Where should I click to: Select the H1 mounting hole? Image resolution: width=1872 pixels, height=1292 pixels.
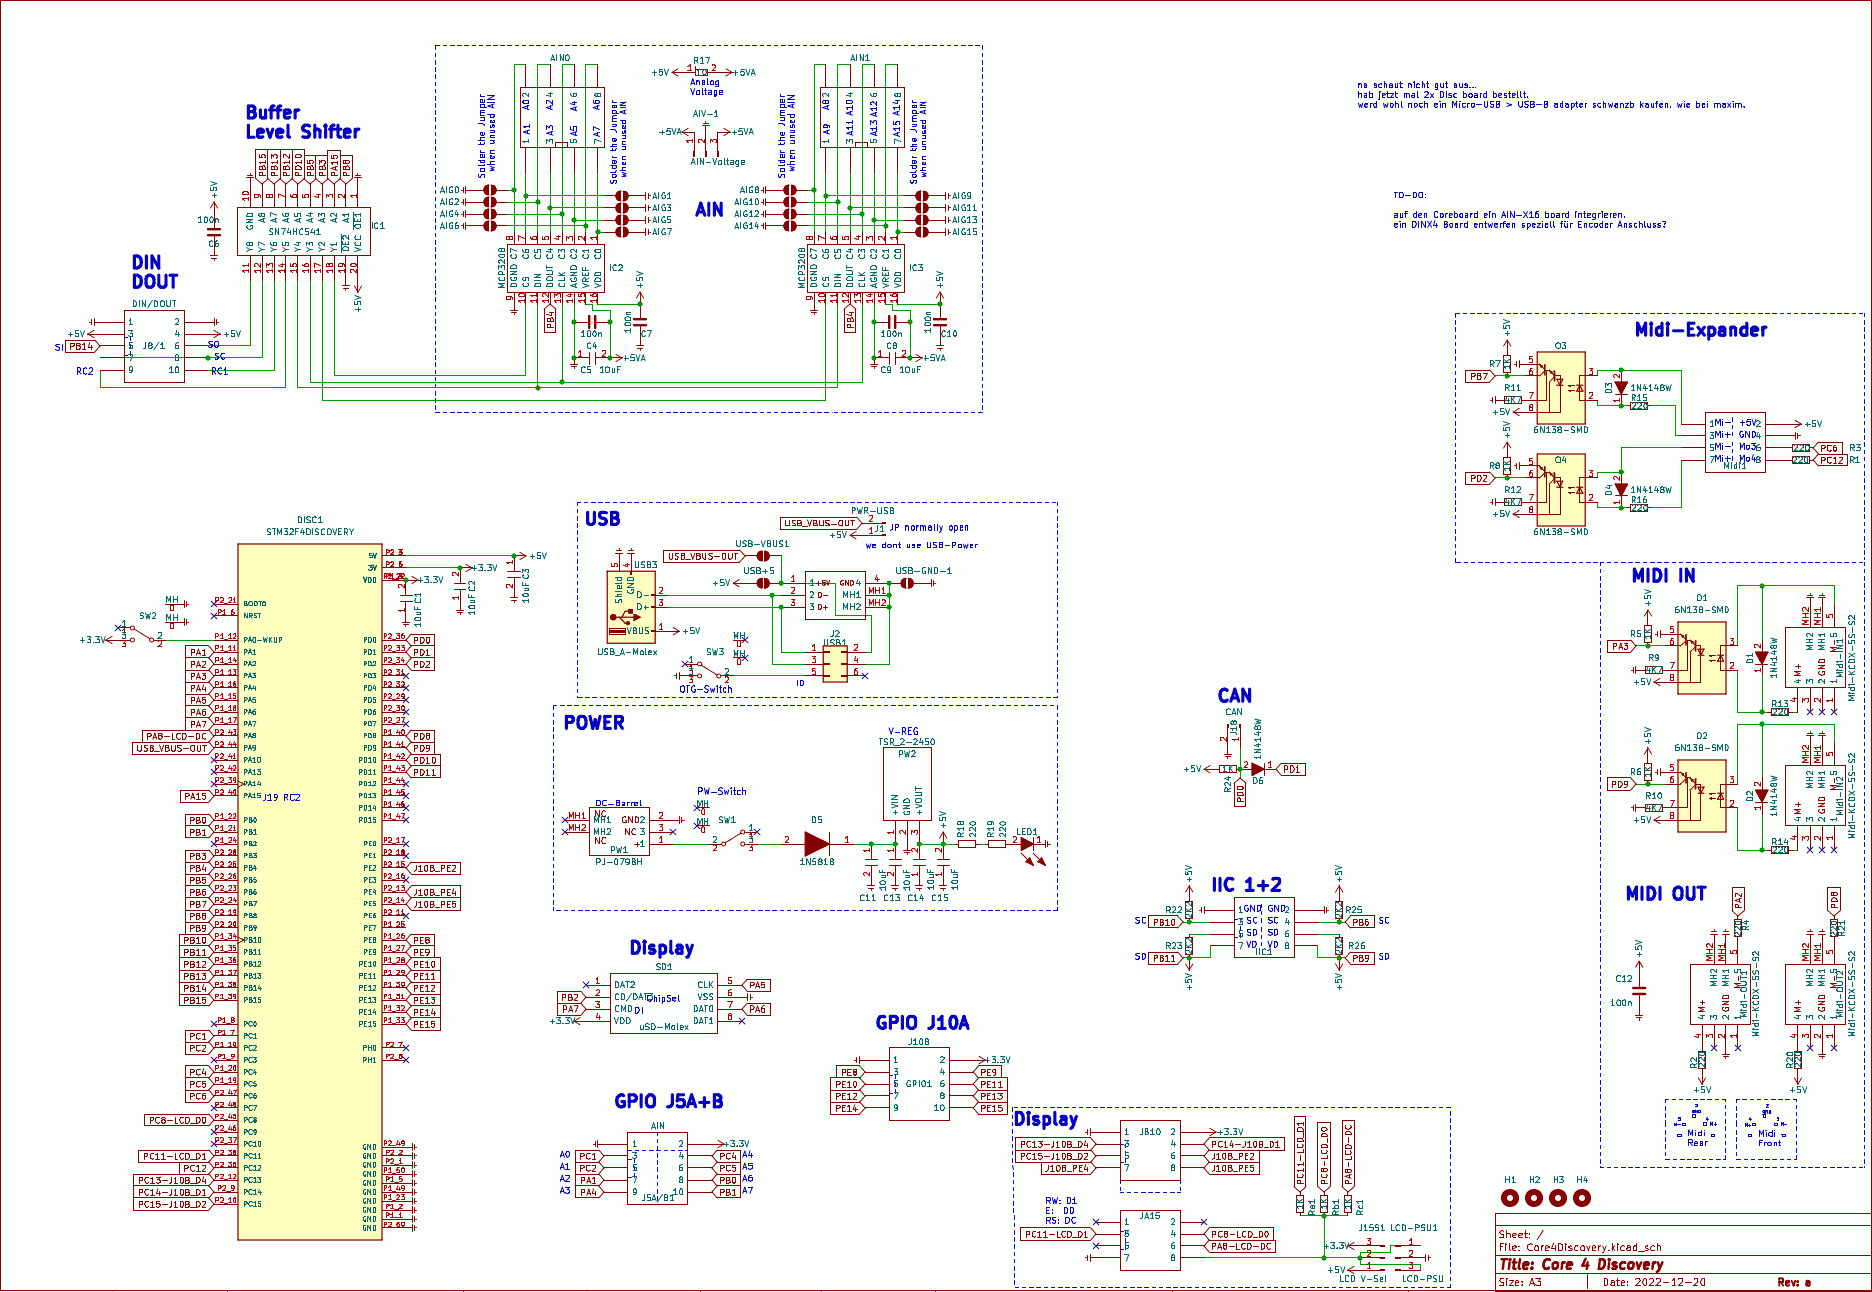[x=1510, y=1198]
